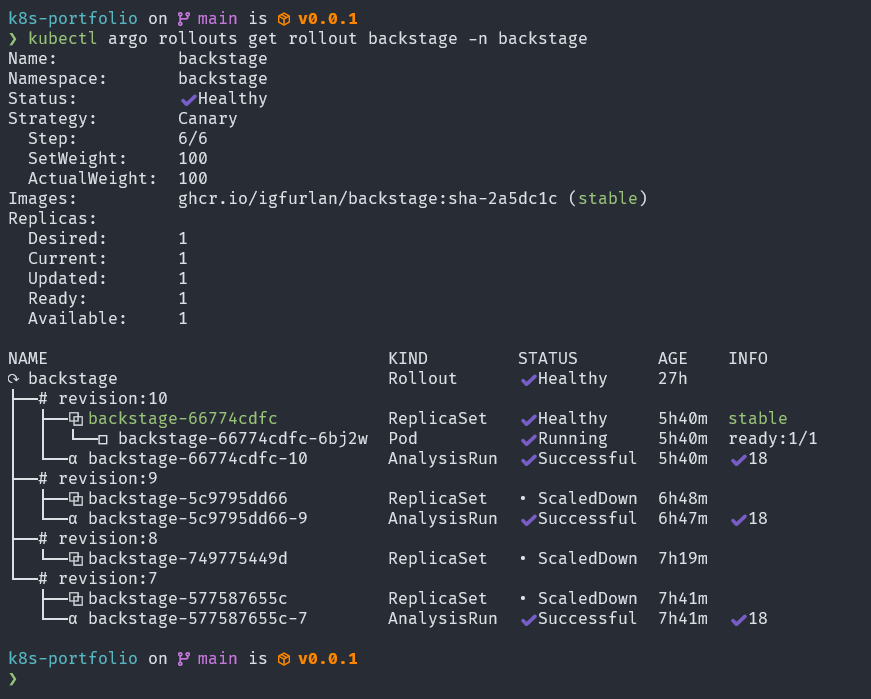Viewport: 871px width, 699px height.
Task: Click the Rollout icon beside backstage in the tree
Action: tap(14, 379)
